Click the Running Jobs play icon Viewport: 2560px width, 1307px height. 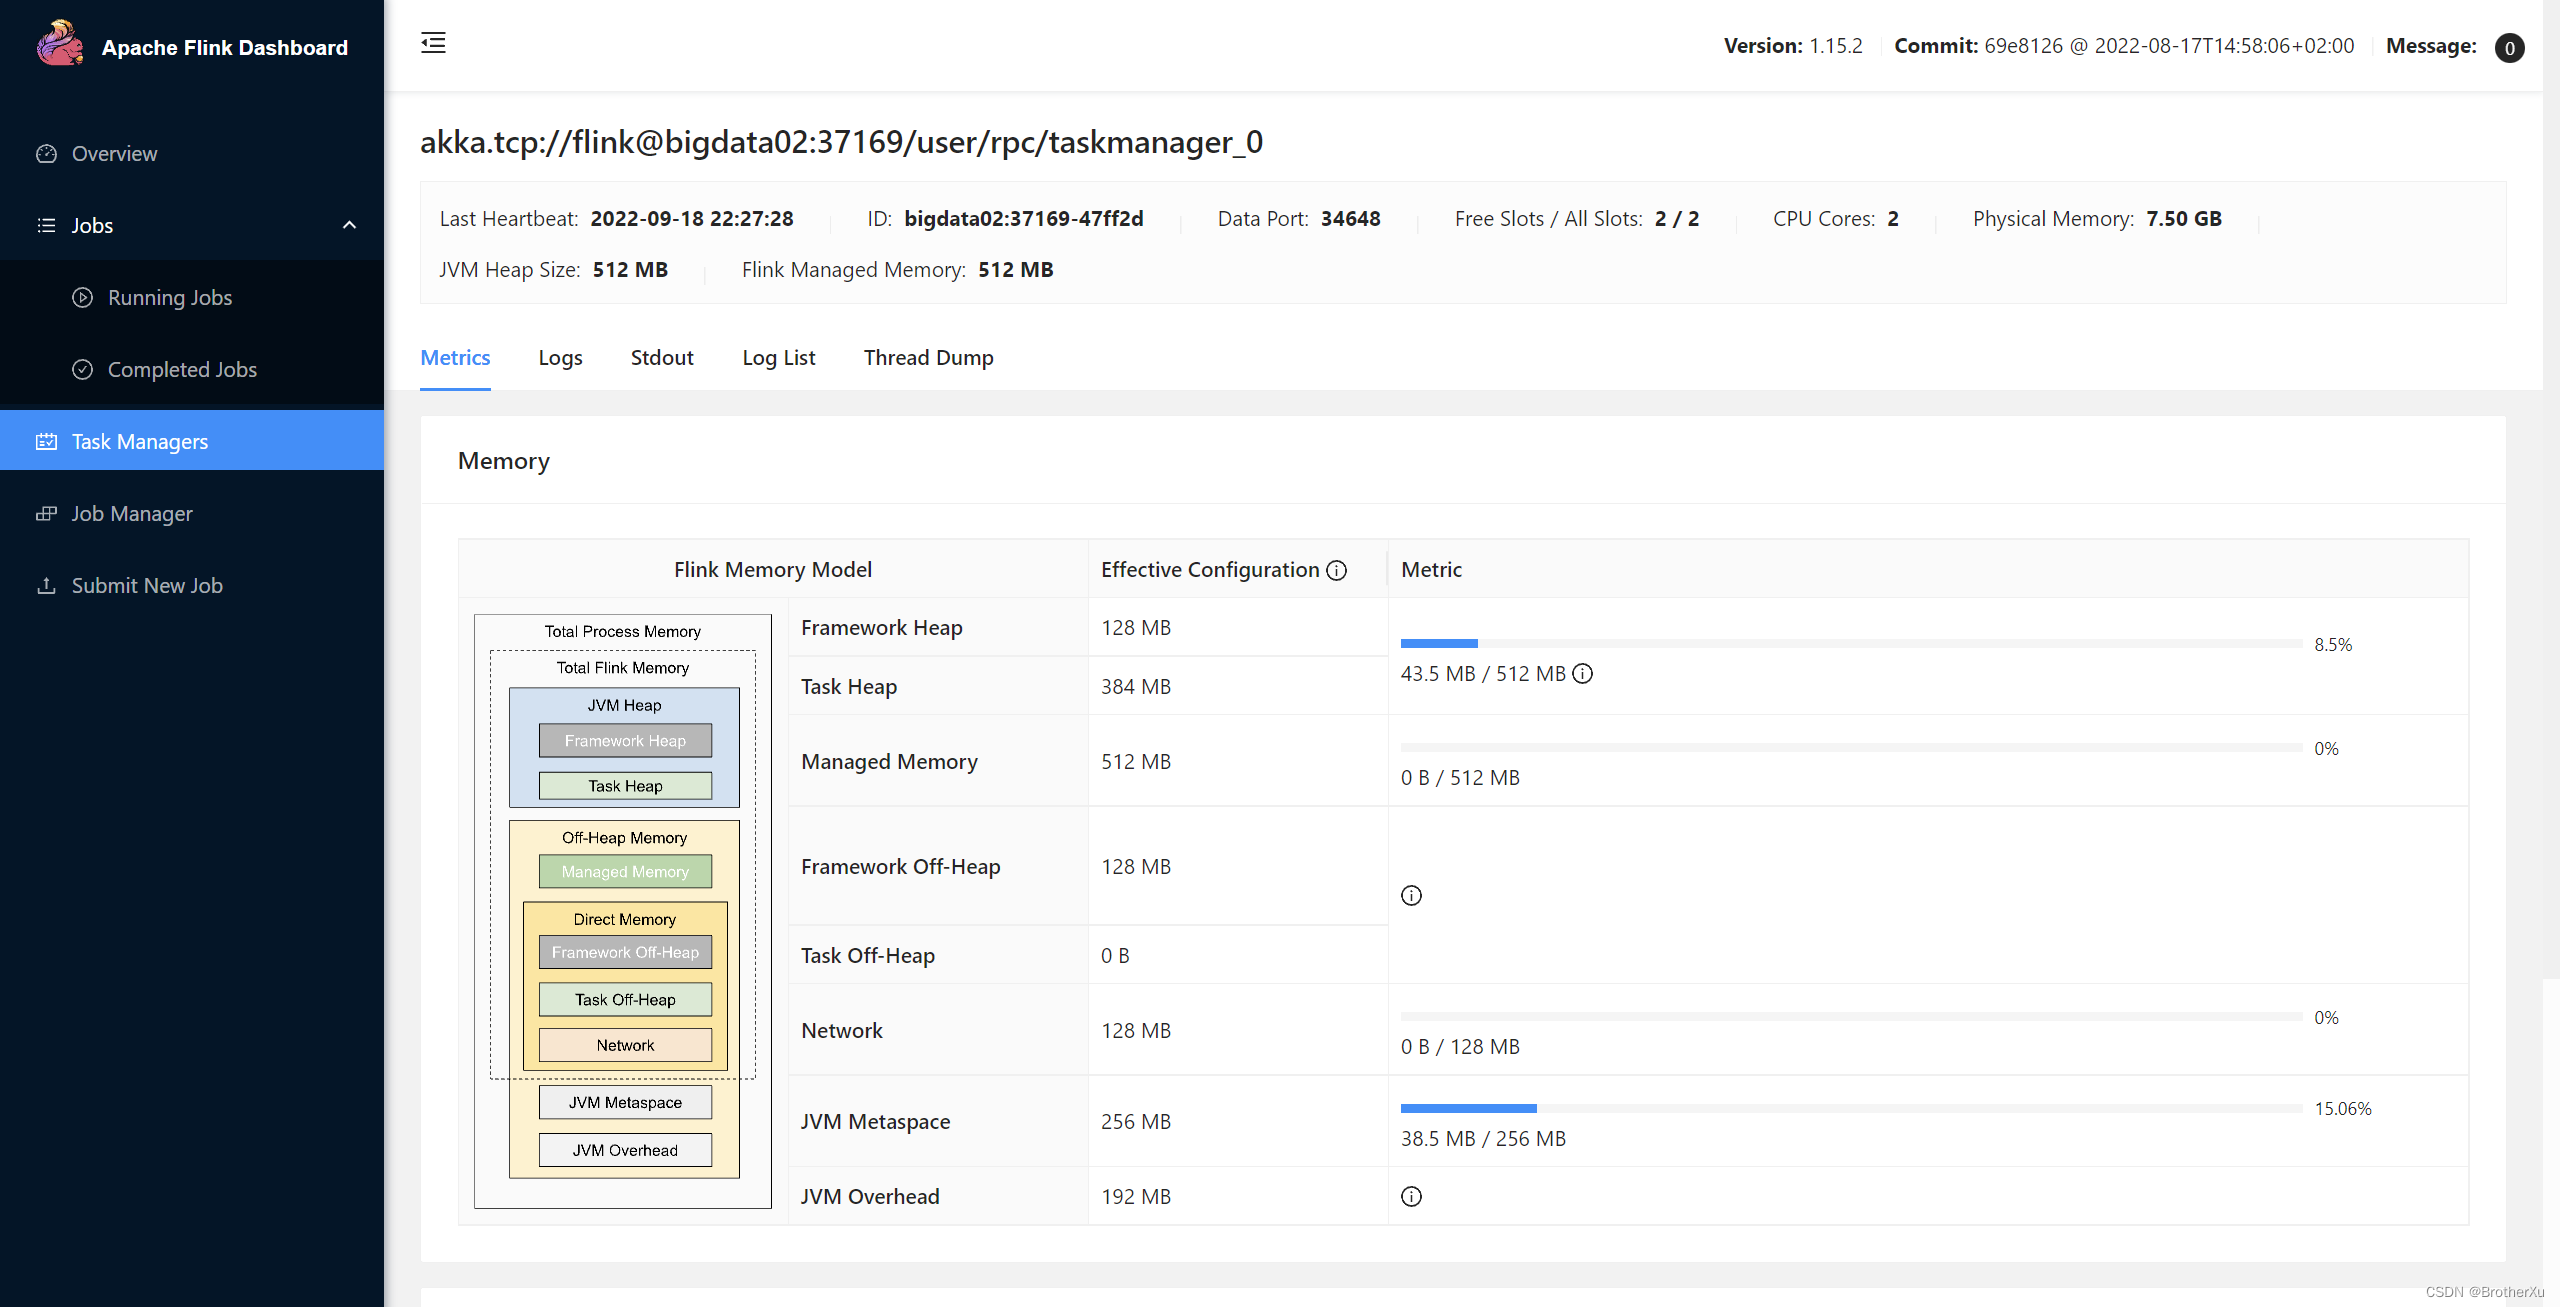(x=82, y=297)
